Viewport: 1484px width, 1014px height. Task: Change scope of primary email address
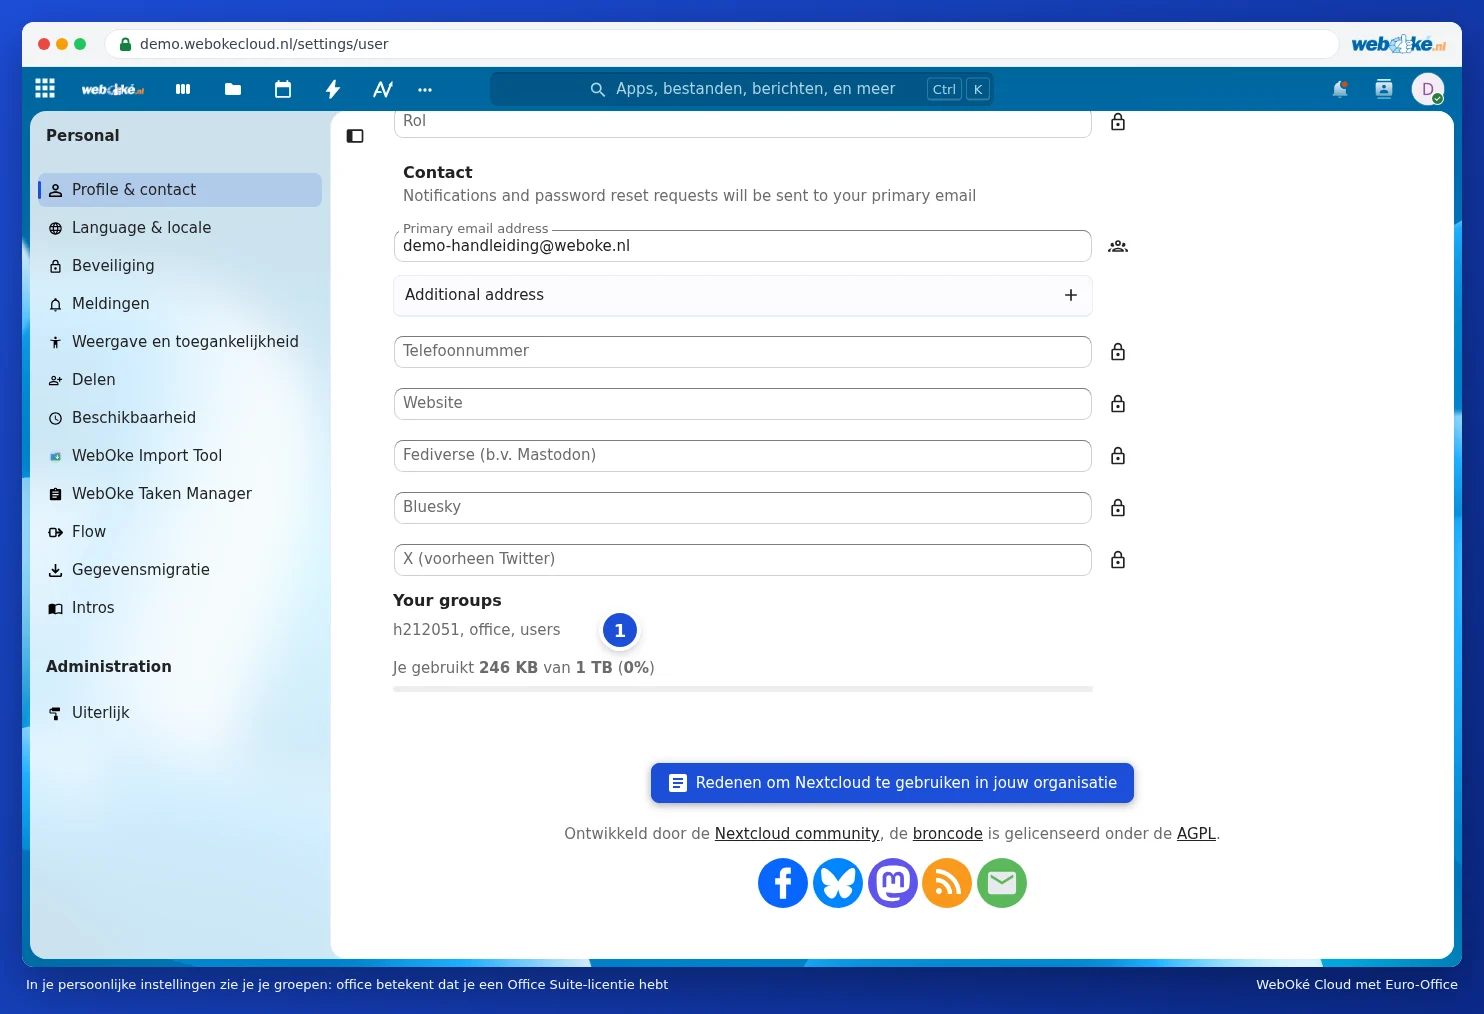[1118, 246]
